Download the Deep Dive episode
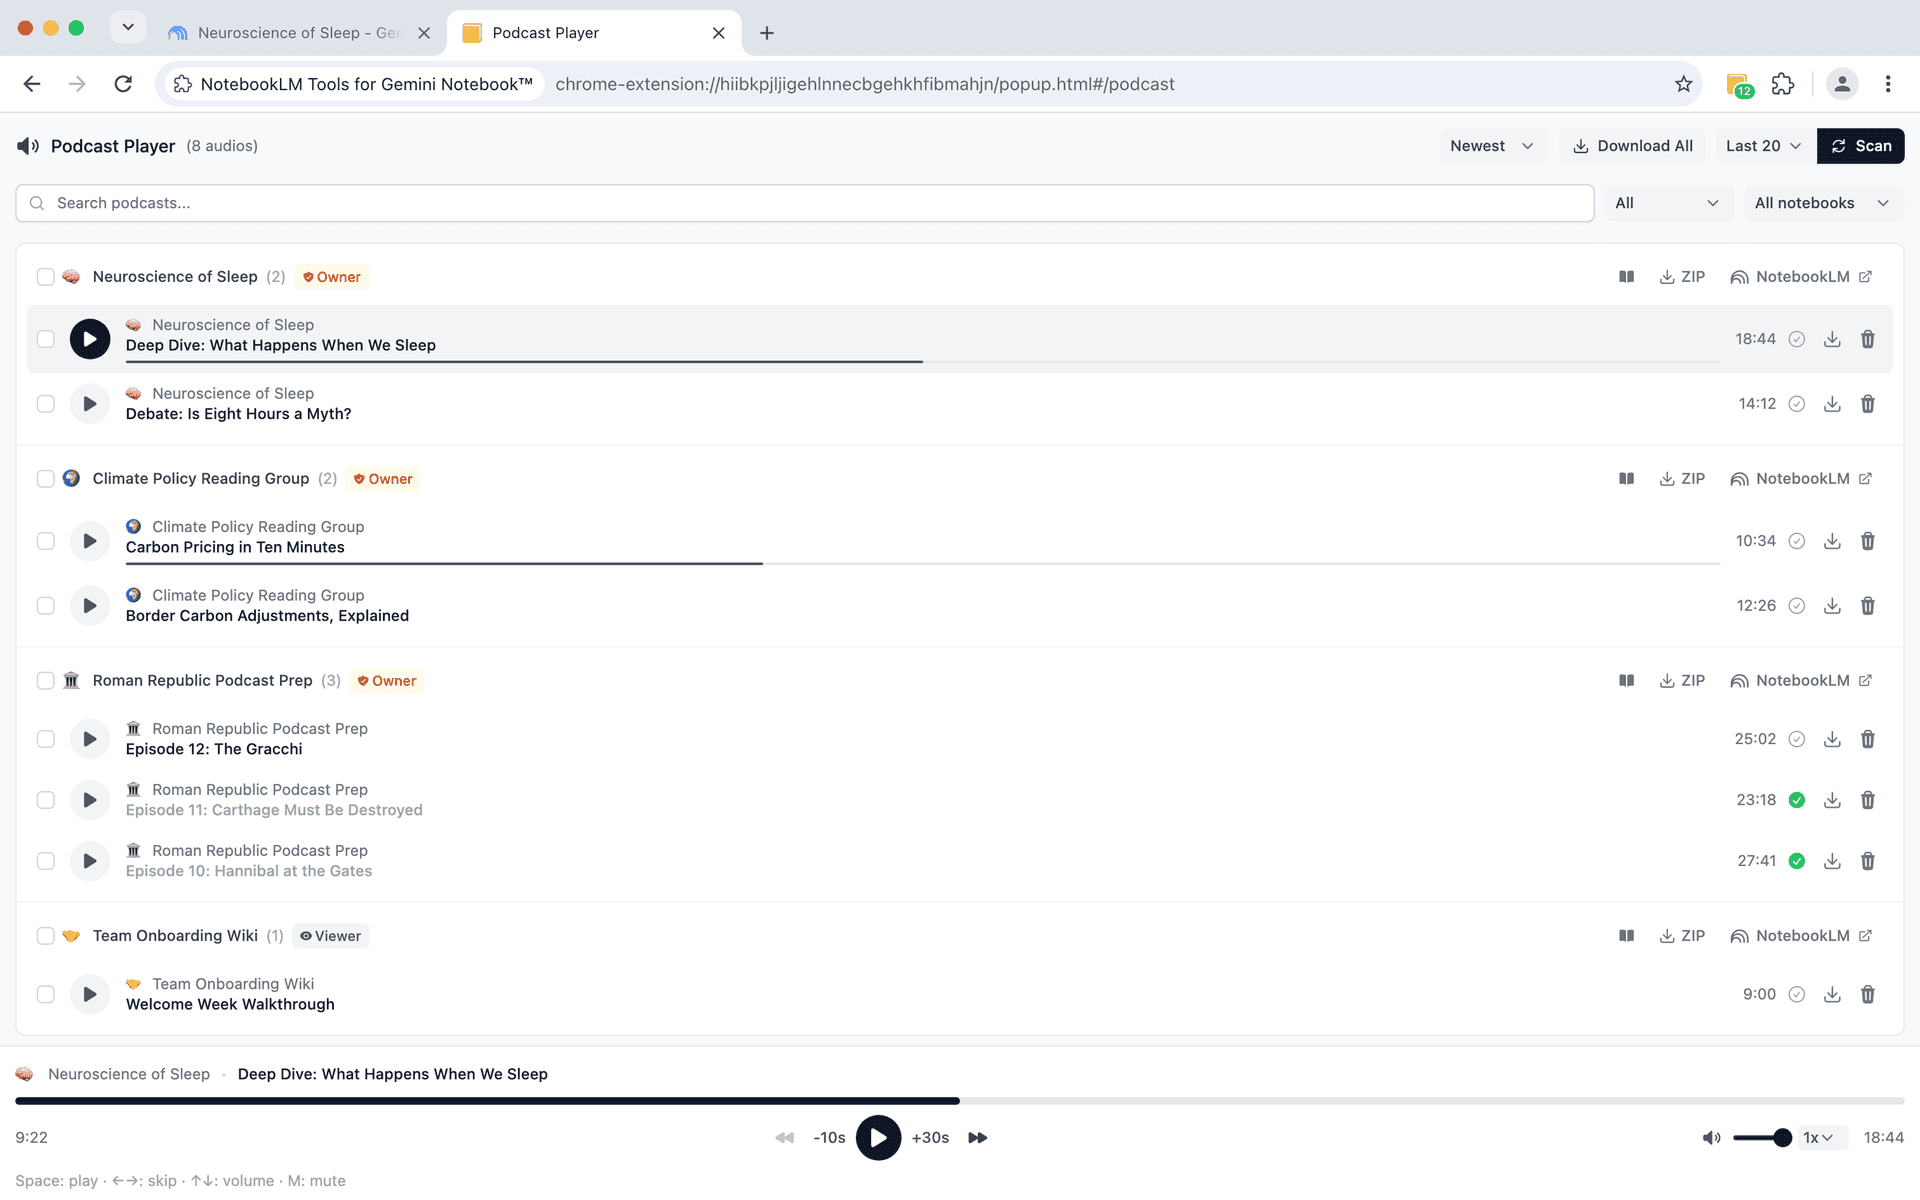This screenshot has width=1920, height=1200. point(1832,339)
